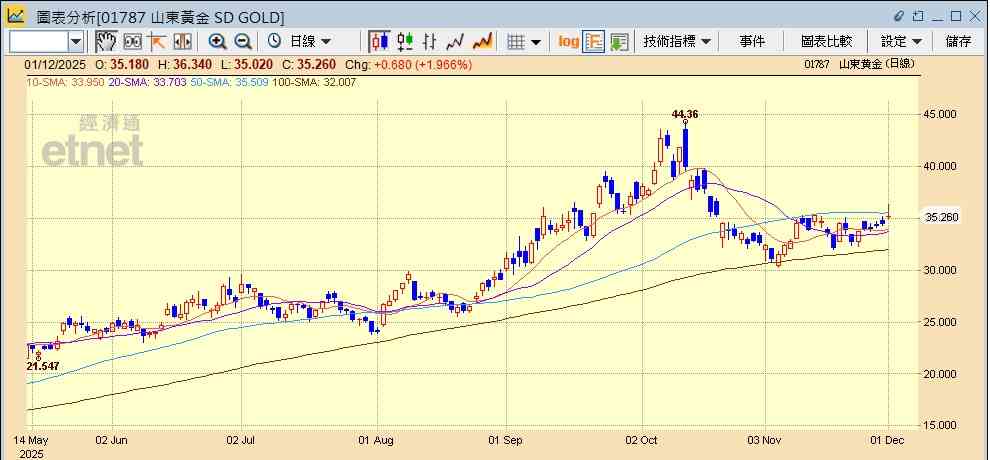Viewport: 990px width, 460px height.
Task: Click the zoom in magnifier
Action: (217, 41)
